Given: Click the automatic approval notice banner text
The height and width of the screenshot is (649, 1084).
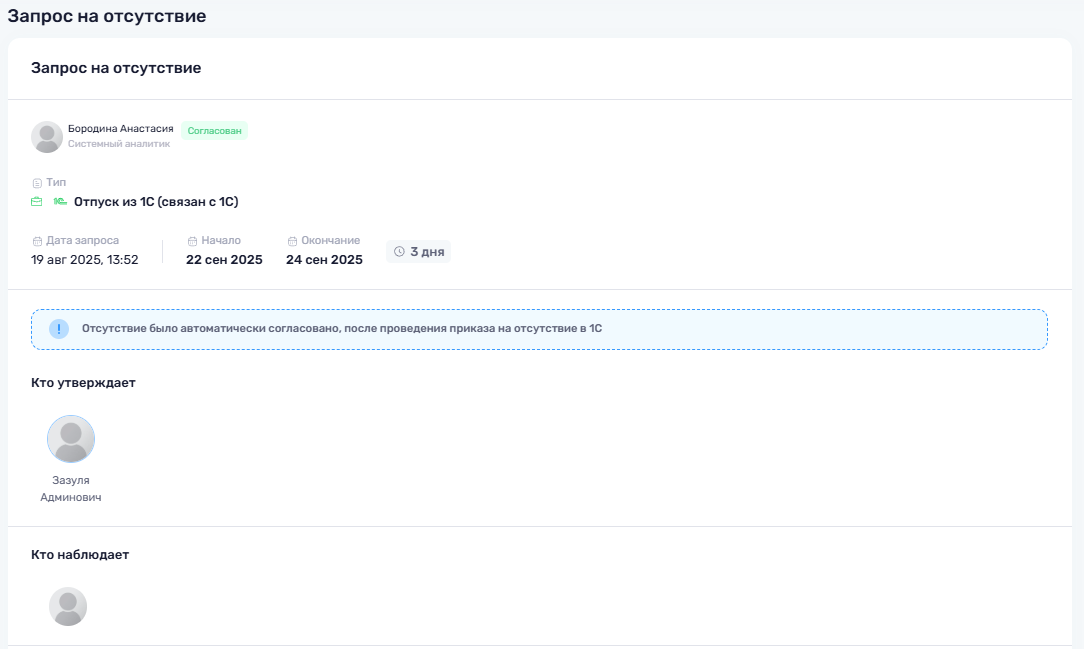Looking at the screenshot, I should (x=342, y=329).
